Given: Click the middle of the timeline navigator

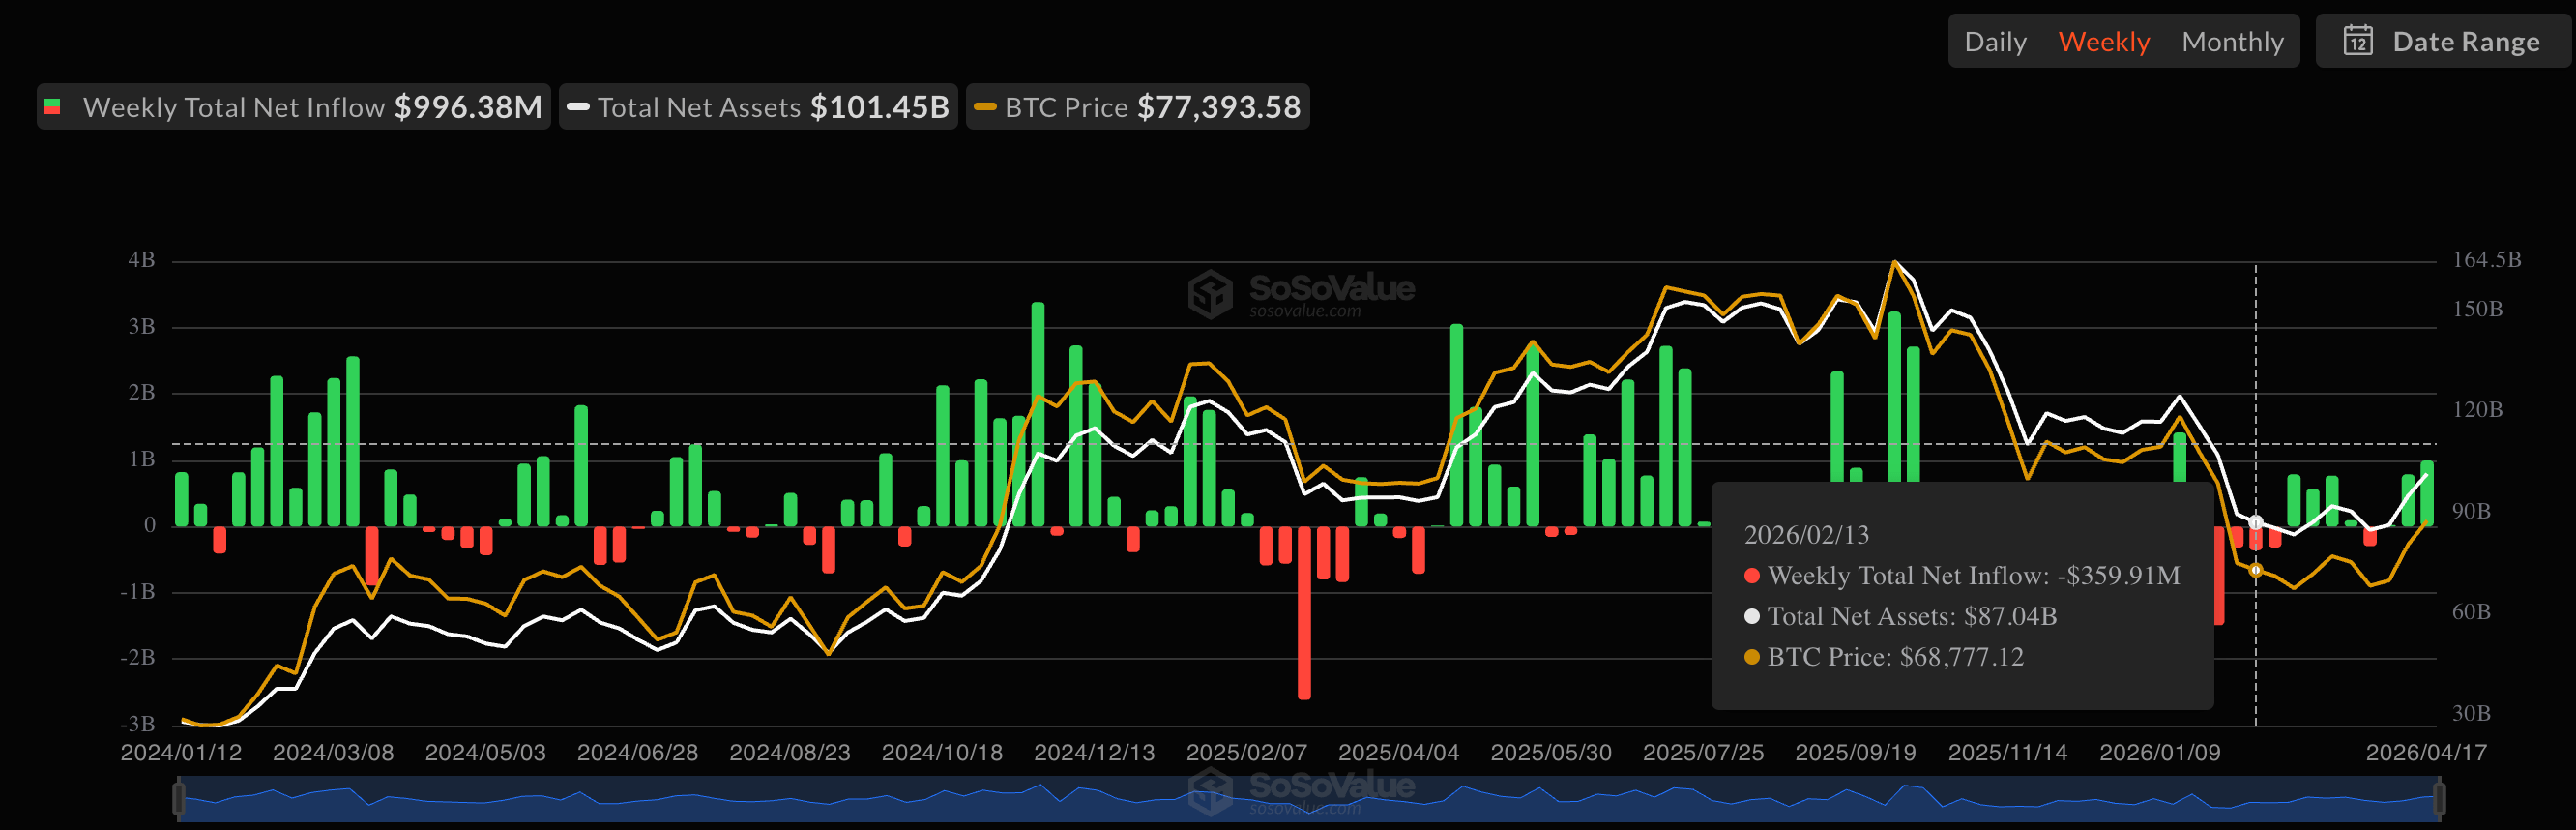Looking at the screenshot, I should [x=1308, y=799].
